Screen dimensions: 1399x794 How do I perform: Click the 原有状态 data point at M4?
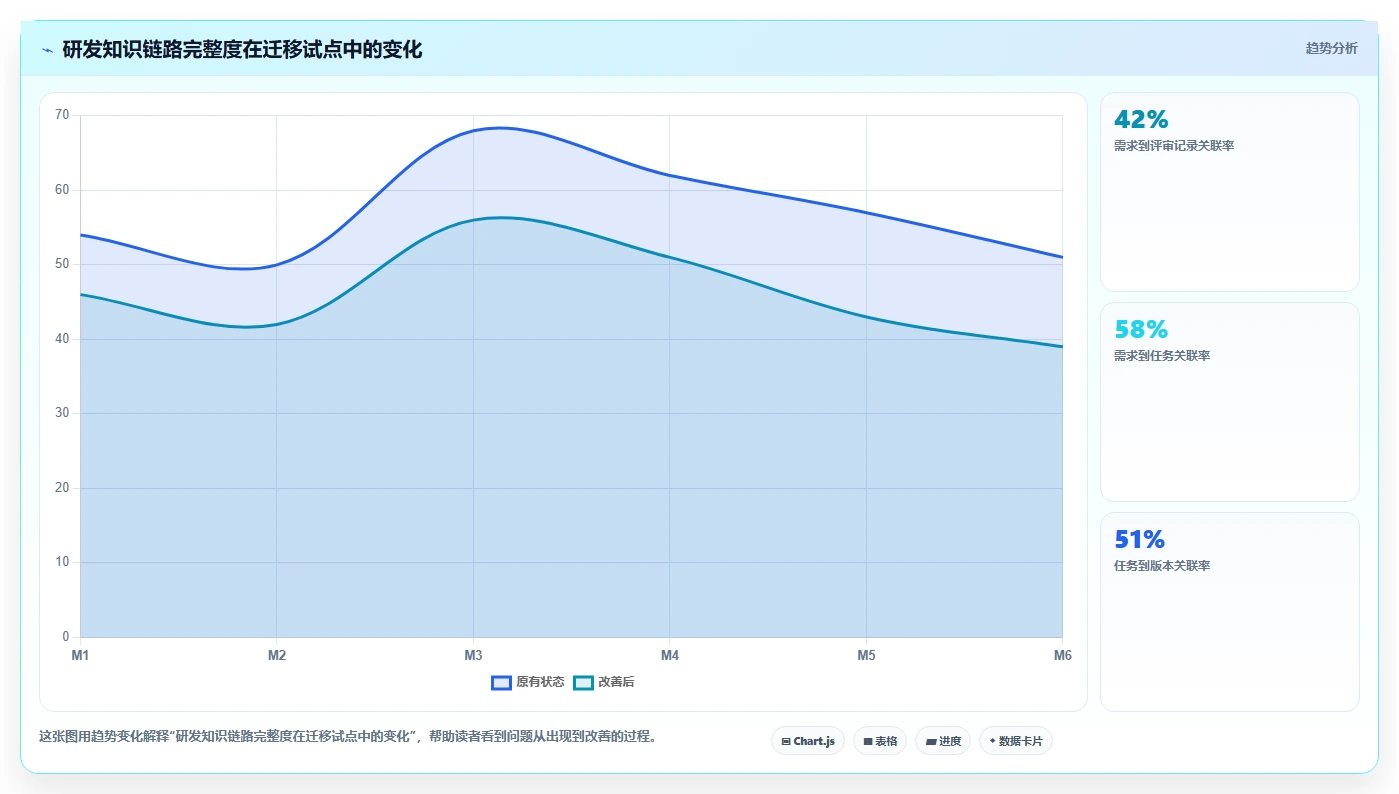click(x=670, y=175)
